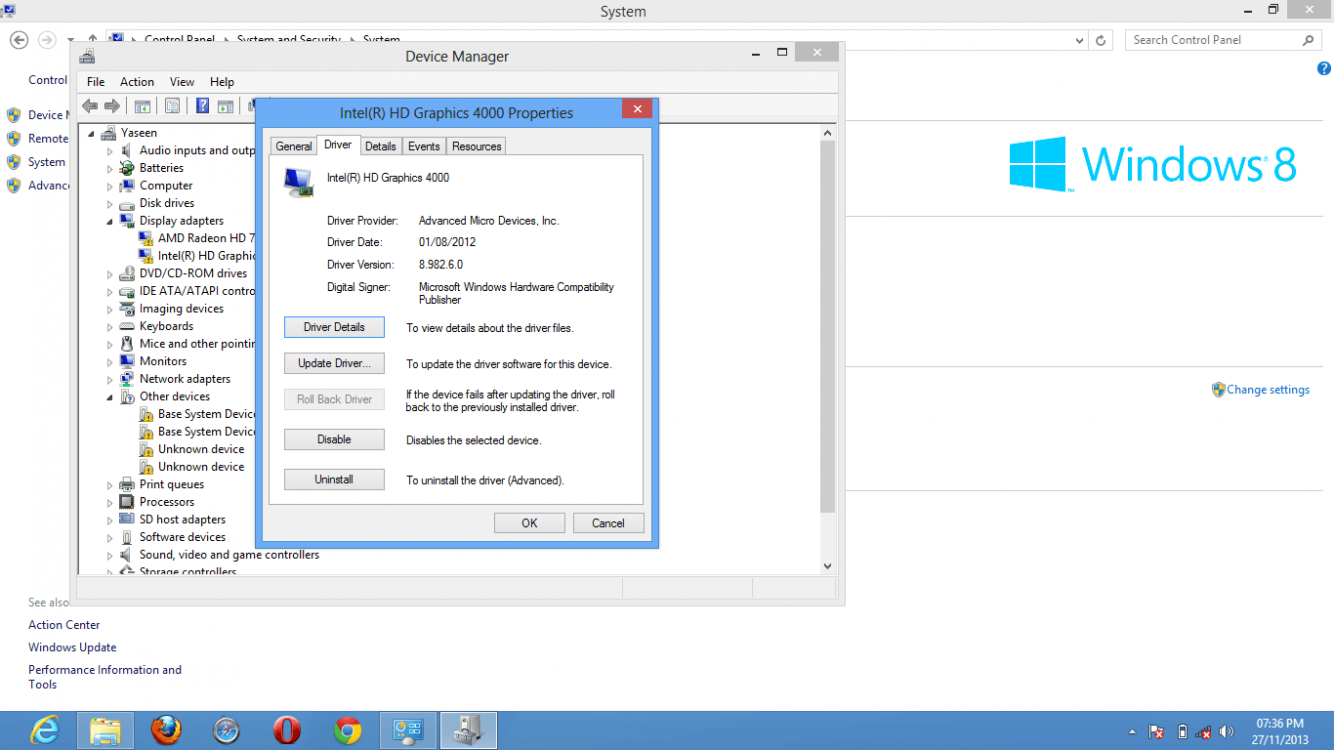Click Back arrow in Device Manager toolbar

tap(90, 106)
